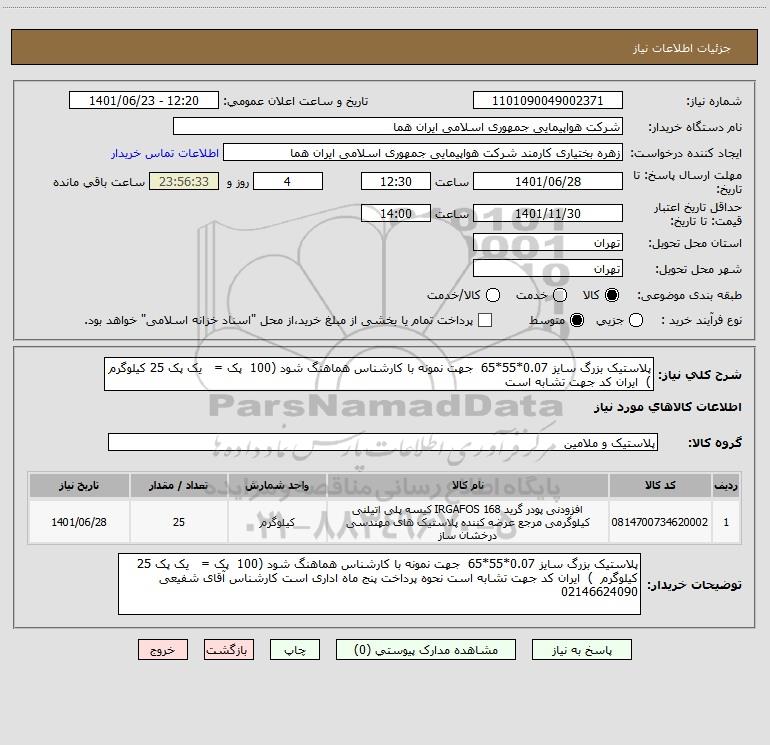The width and height of the screenshot is (770, 745).
Task: Click the تاریخ نیاز column header
Action: (79, 485)
